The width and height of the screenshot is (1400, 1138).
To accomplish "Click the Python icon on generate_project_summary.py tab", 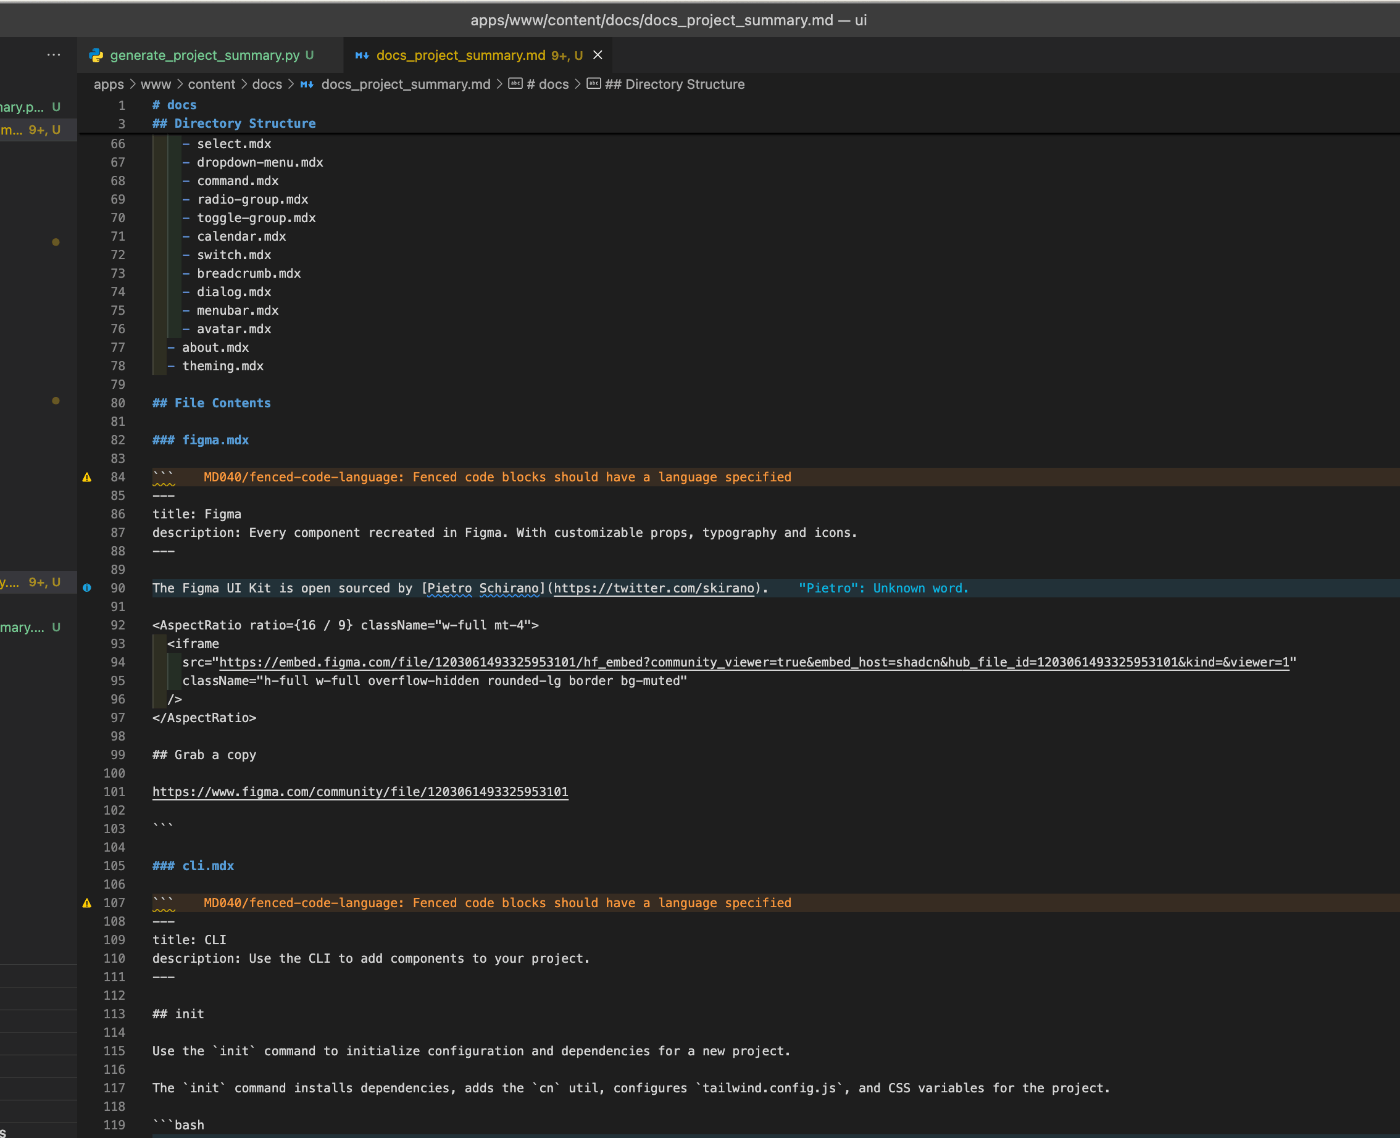I will 96,56.
